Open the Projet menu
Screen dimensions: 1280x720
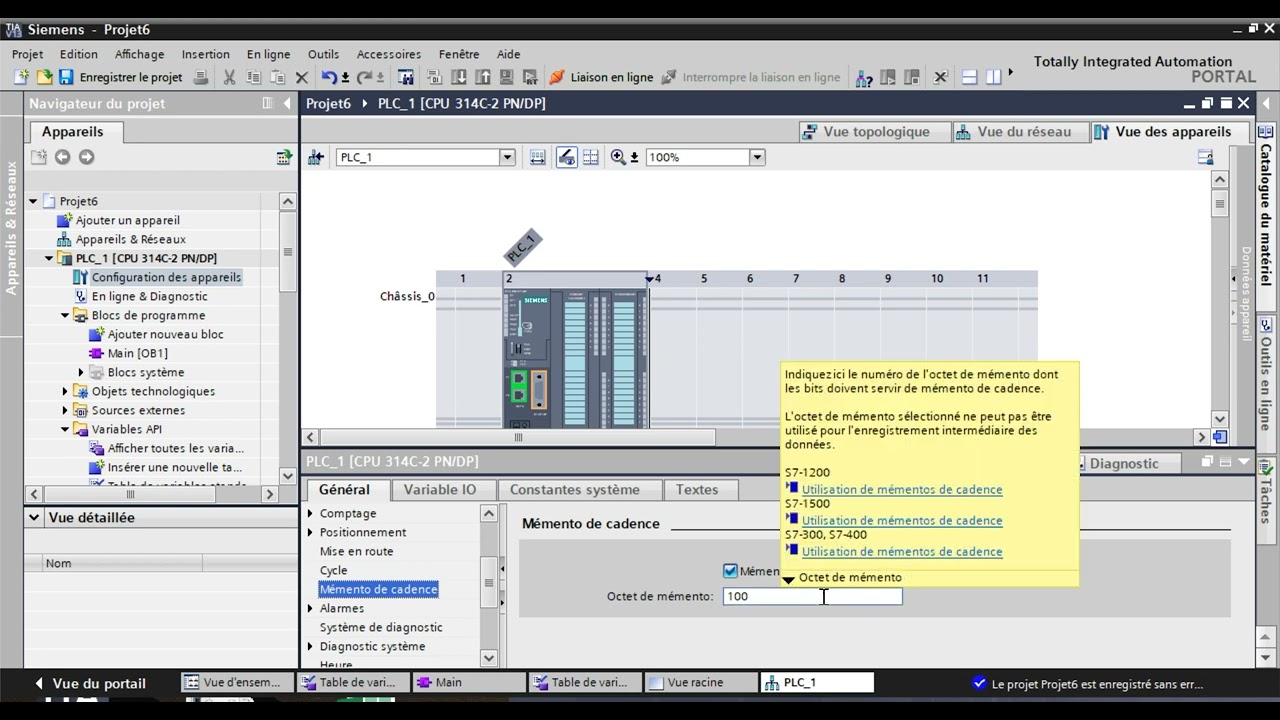coord(27,54)
